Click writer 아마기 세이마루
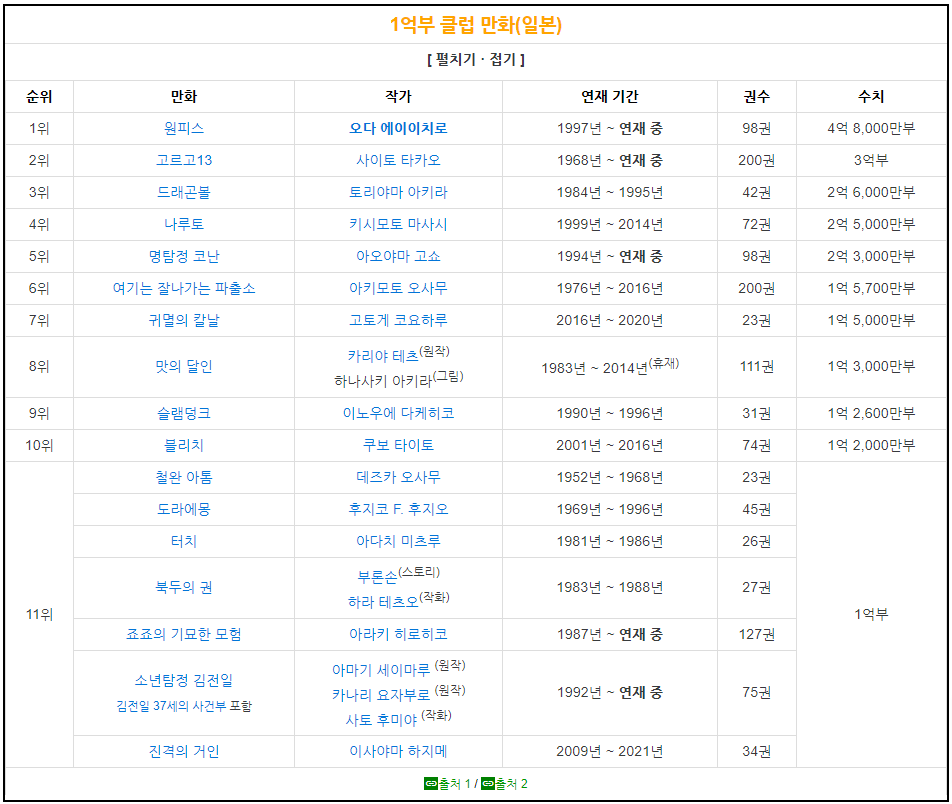Viewport: 952px width, 804px height. point(381,670)
